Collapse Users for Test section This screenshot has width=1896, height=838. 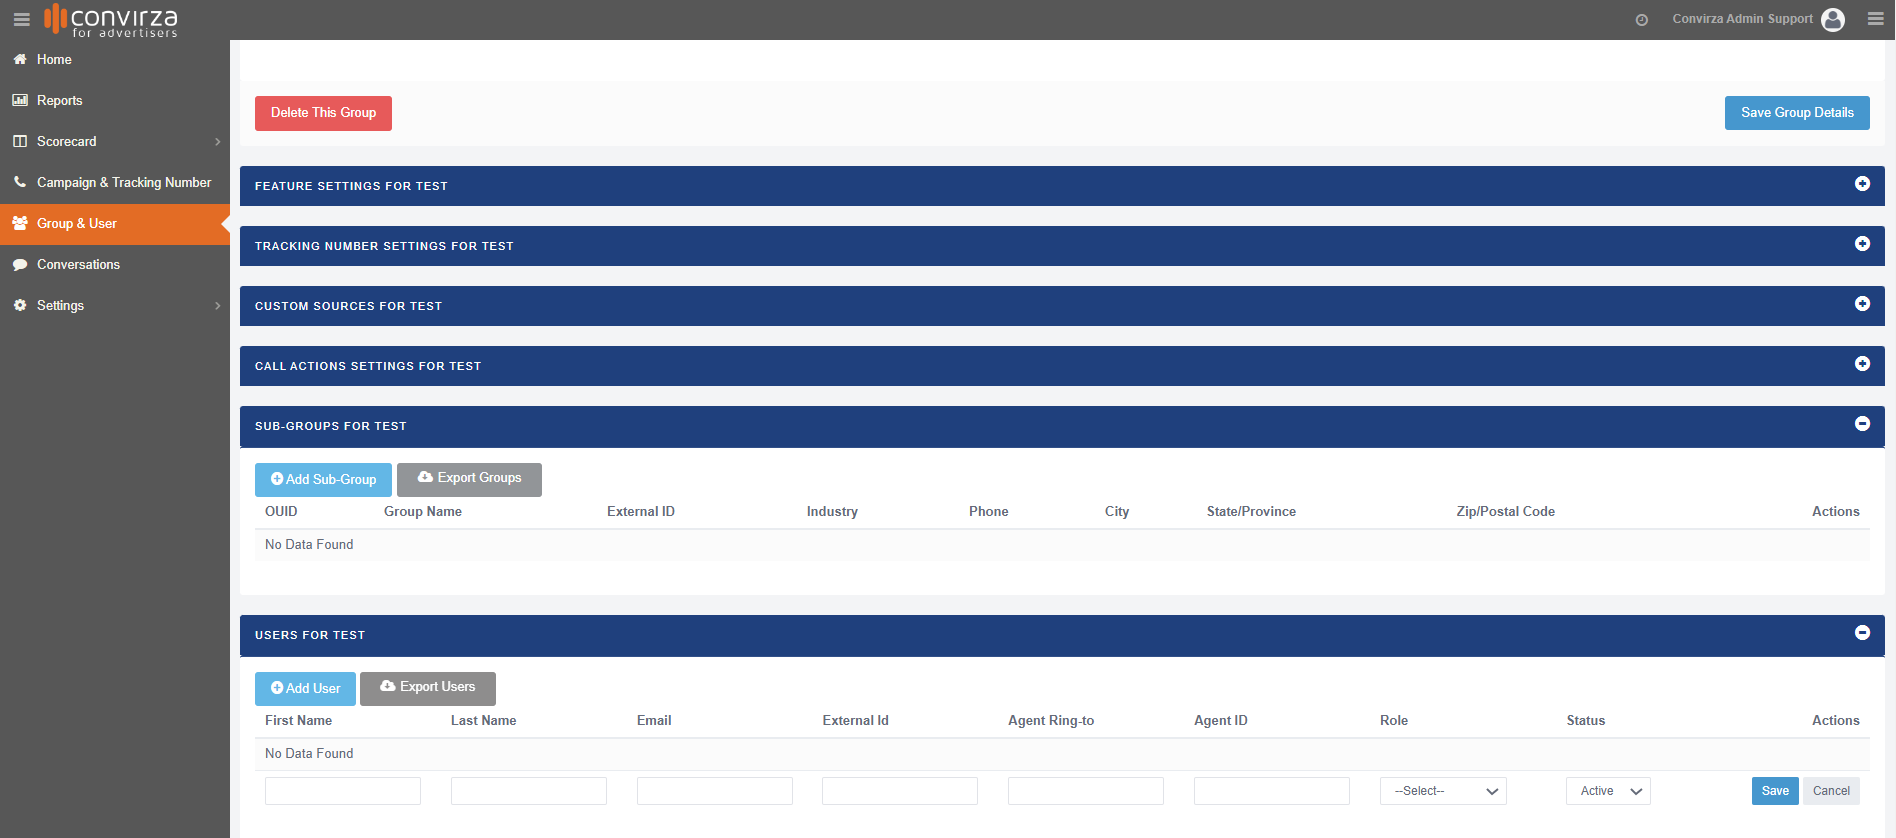(x=1862, y=633)
